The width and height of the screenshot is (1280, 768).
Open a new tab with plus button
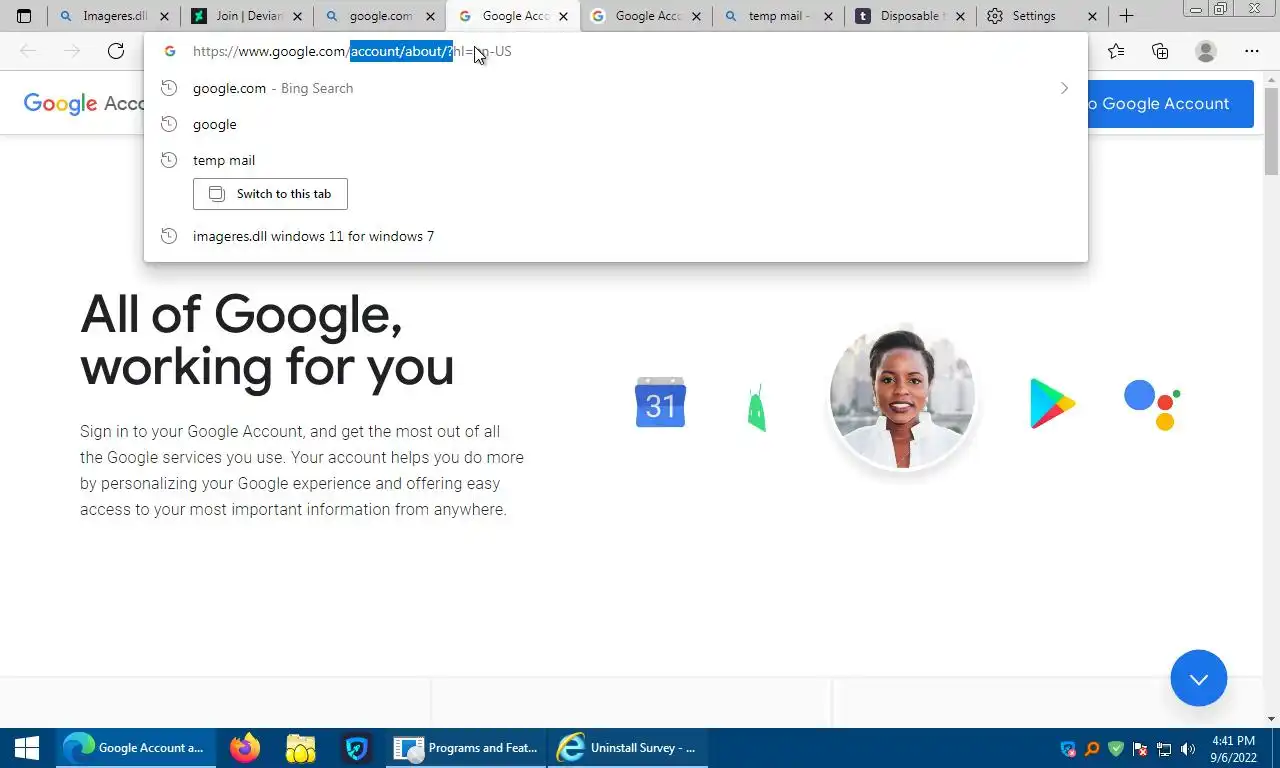coord(1126,16)
